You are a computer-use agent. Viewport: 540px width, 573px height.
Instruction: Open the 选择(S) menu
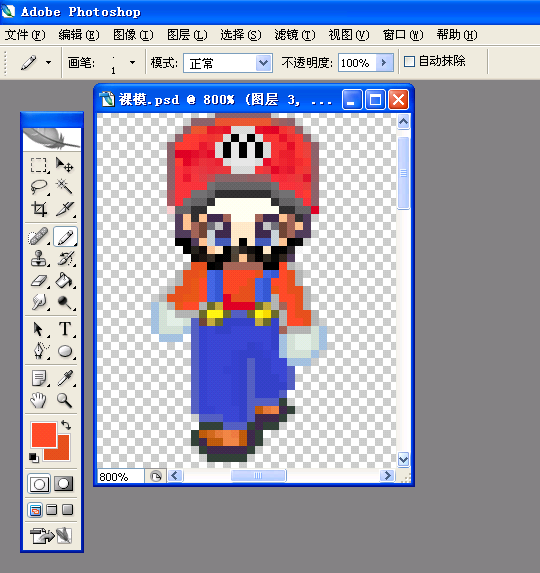tap(241, 35)
